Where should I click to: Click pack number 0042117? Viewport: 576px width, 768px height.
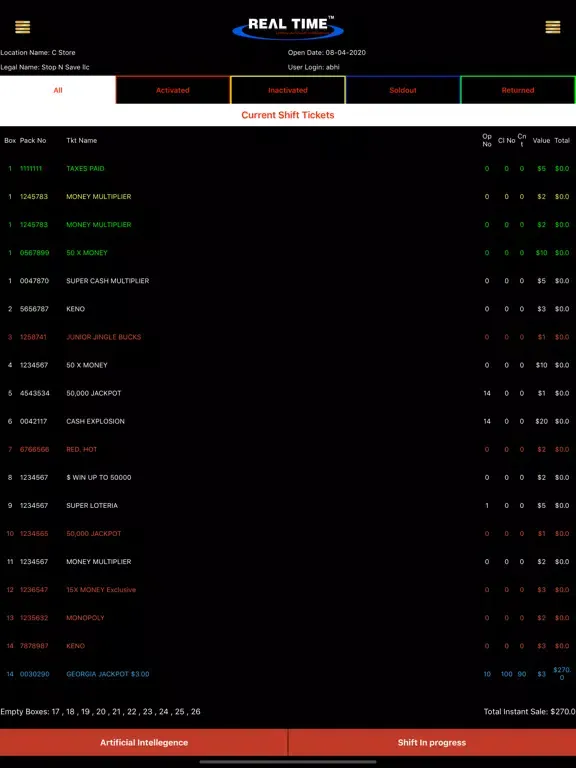pyautogui.click(x=33, y=422)
